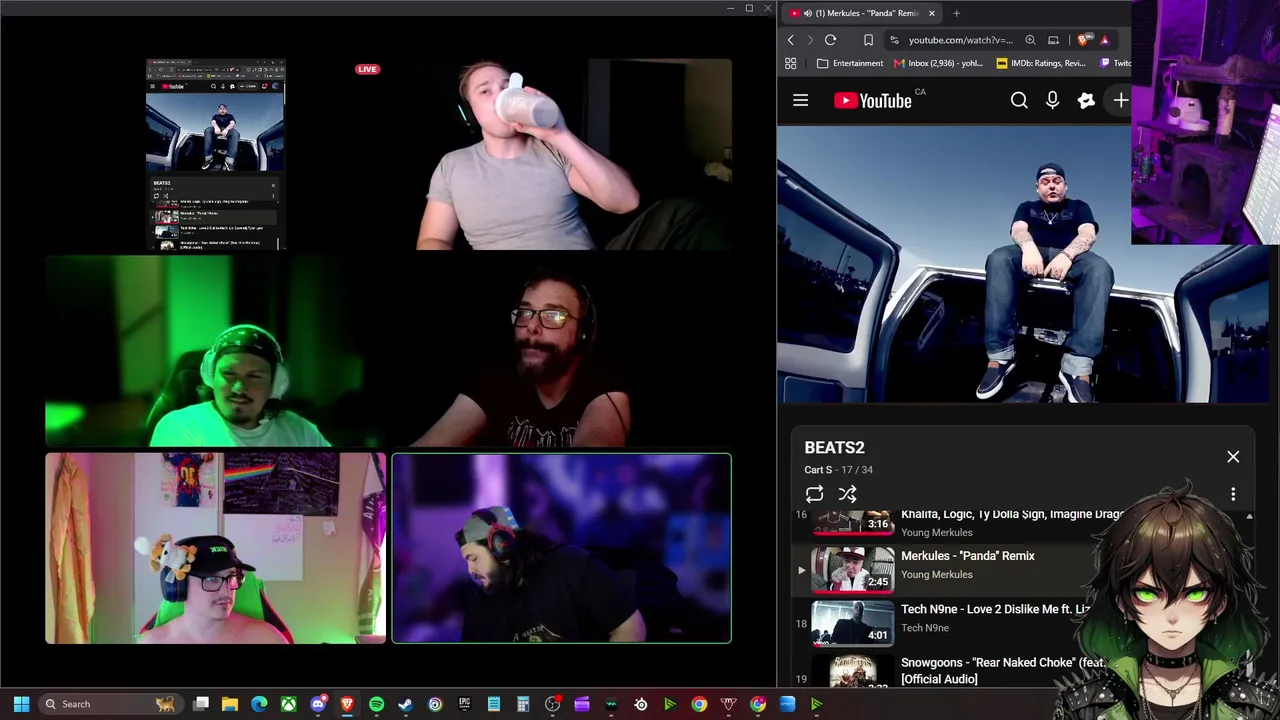This screenshot has width=1280, height=720.
Task: Open the first Google Chrome taskbar icon
Action: pyautogui.click(x=699, y=704)
